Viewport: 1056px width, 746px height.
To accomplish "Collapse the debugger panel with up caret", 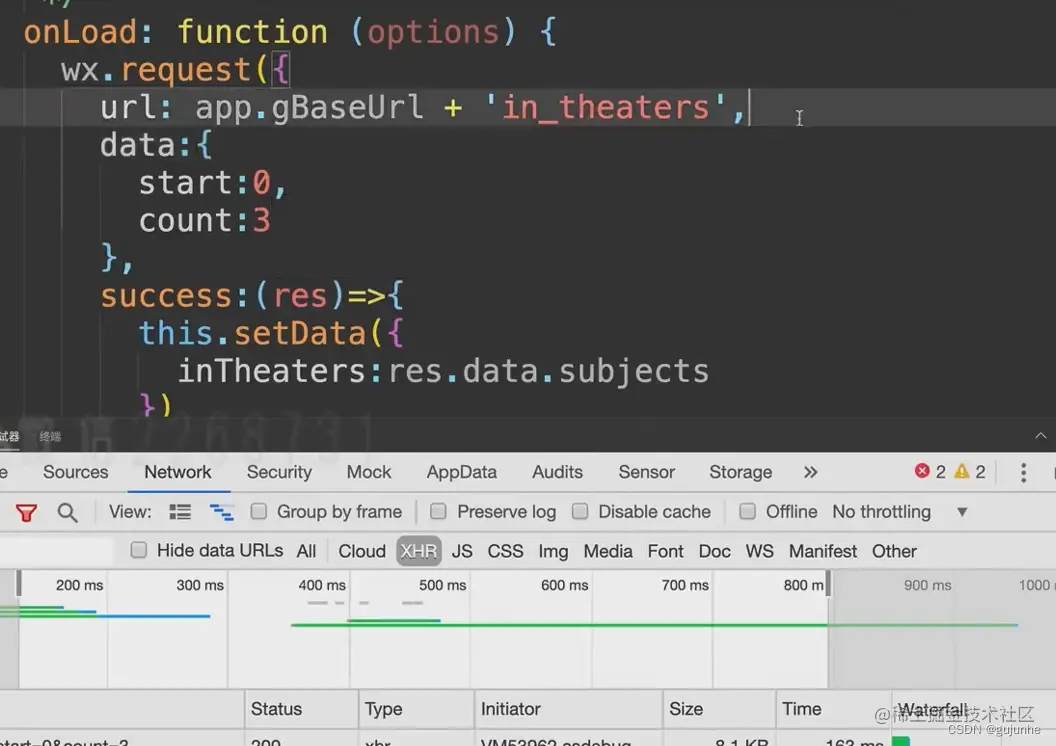I will (1041, 436).
